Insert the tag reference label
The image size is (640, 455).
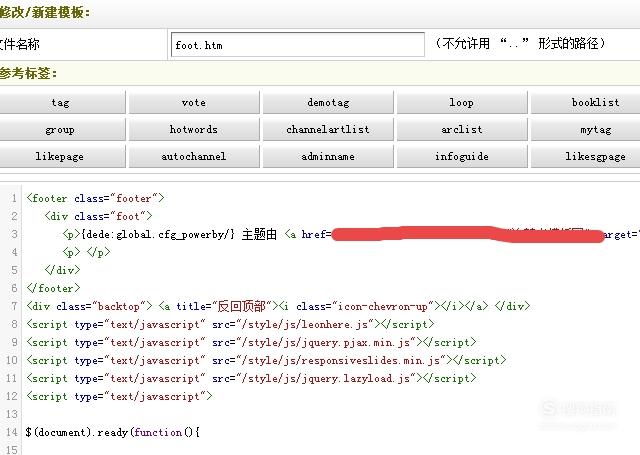pos(62,102)
